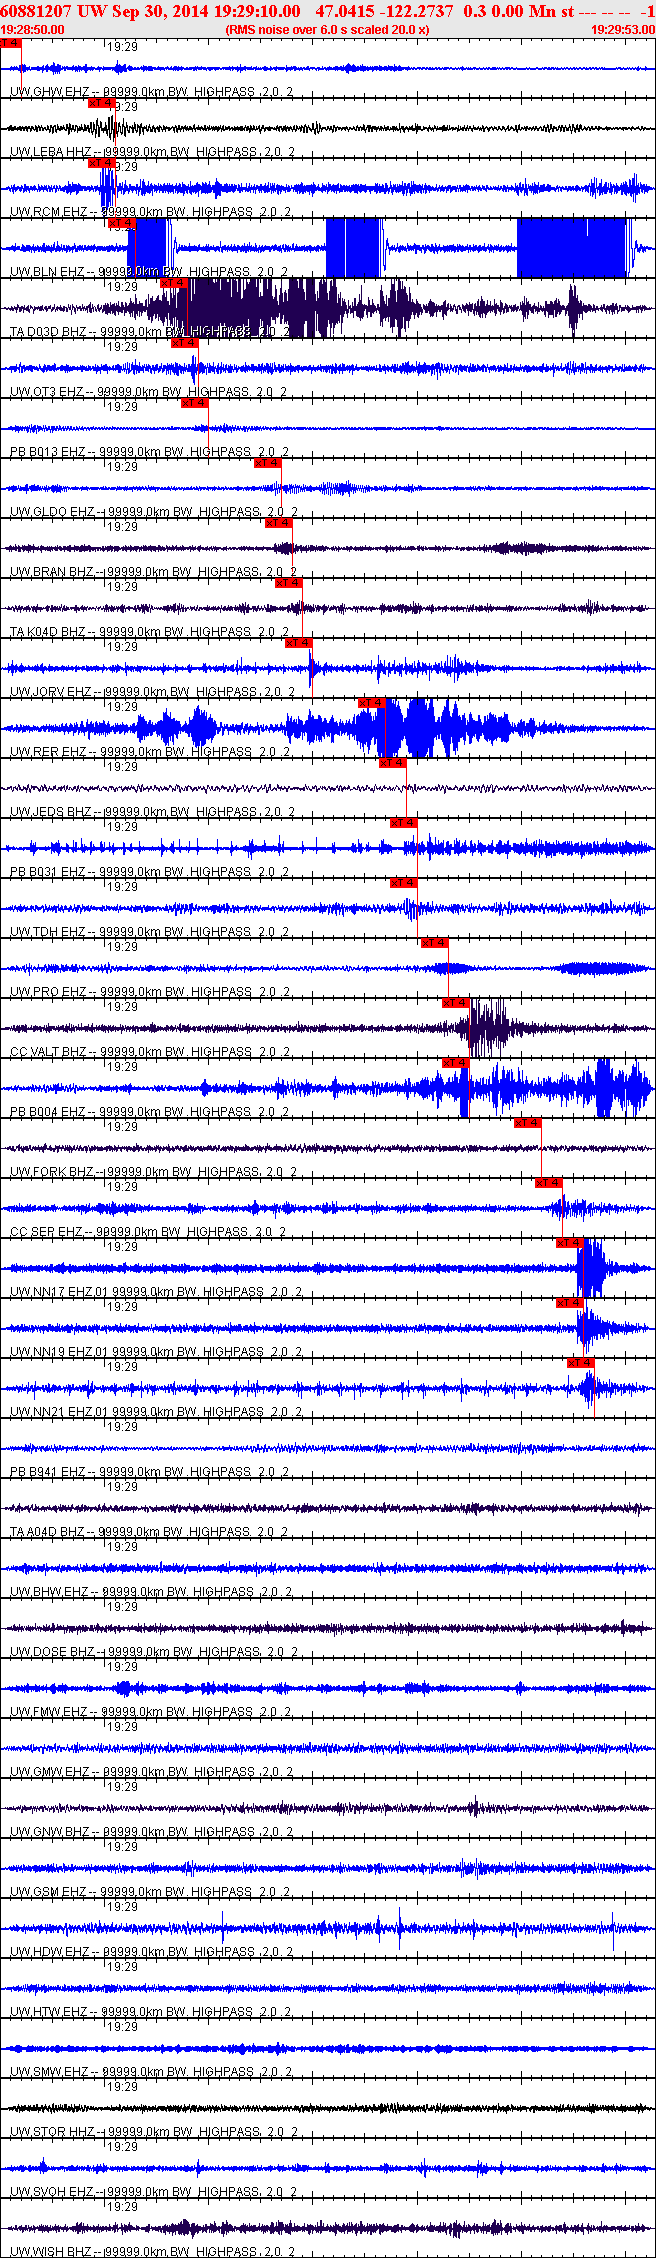Click the pick marker on TA.D03D trace
This screenshot has height=2258, width=656.
click(x=173, y=283)
